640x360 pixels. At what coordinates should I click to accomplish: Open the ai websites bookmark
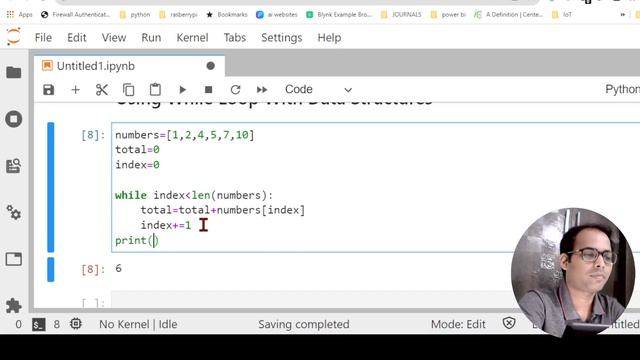277,14
